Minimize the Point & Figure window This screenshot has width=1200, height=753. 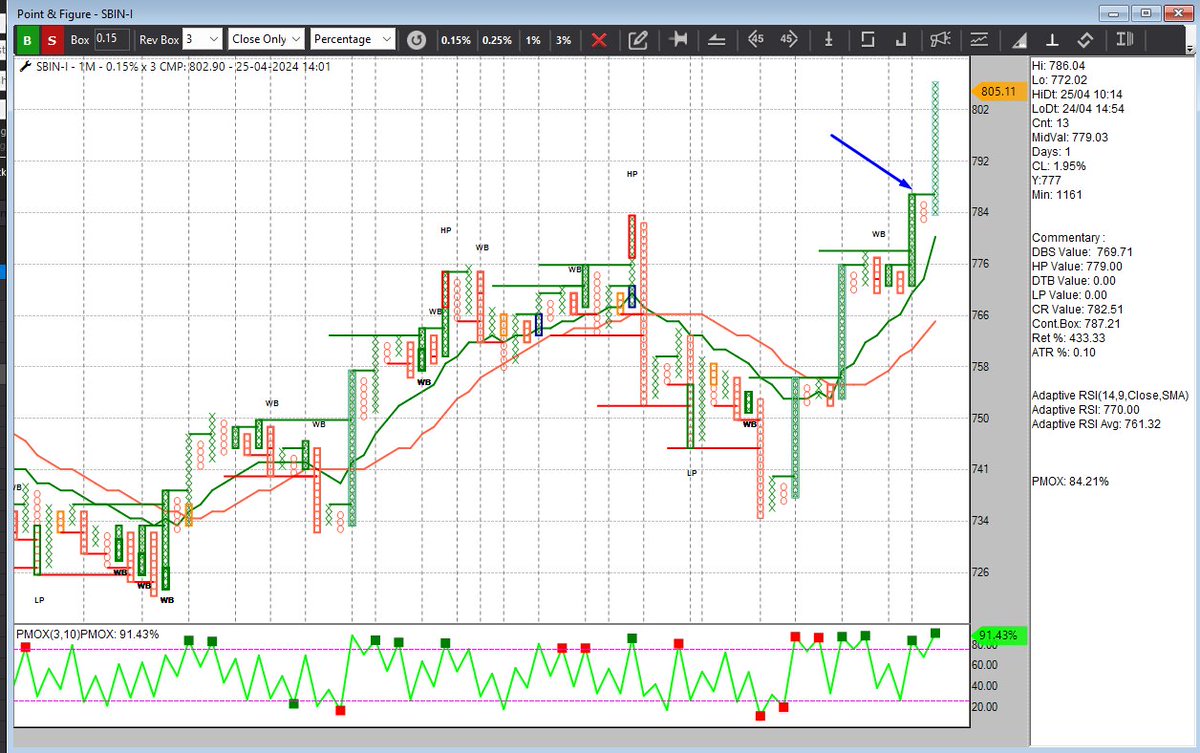point(1113,13)
